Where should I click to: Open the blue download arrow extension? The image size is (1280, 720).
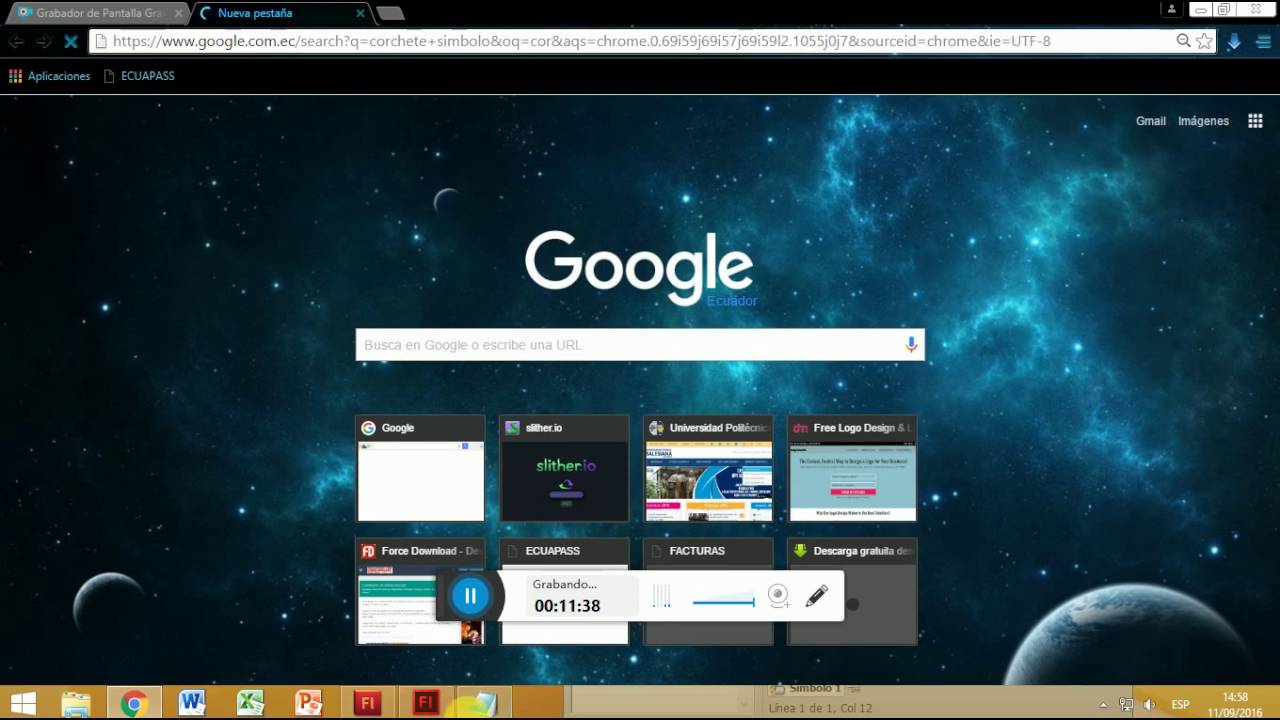pyautogui.click(x=1234, y=41)
